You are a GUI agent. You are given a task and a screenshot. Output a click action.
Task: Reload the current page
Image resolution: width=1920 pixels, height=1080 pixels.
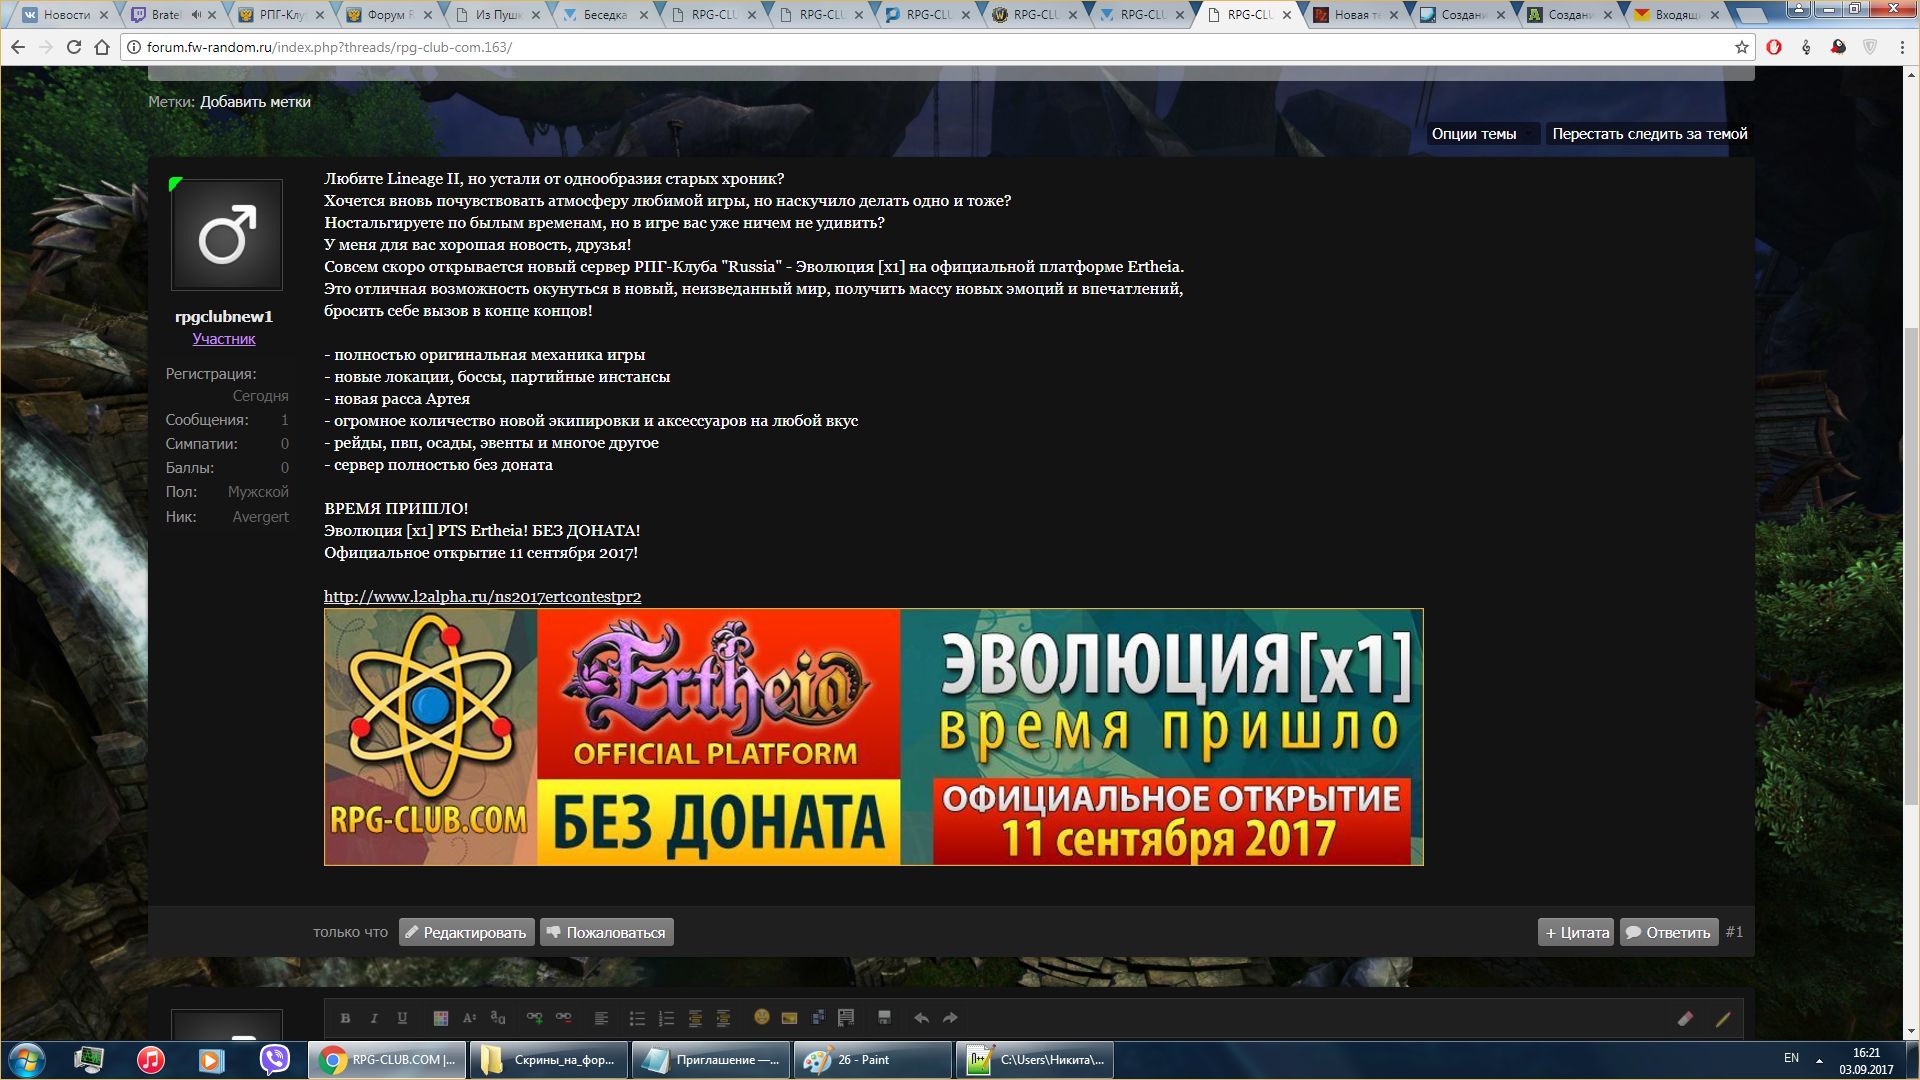tap(74, 47)
